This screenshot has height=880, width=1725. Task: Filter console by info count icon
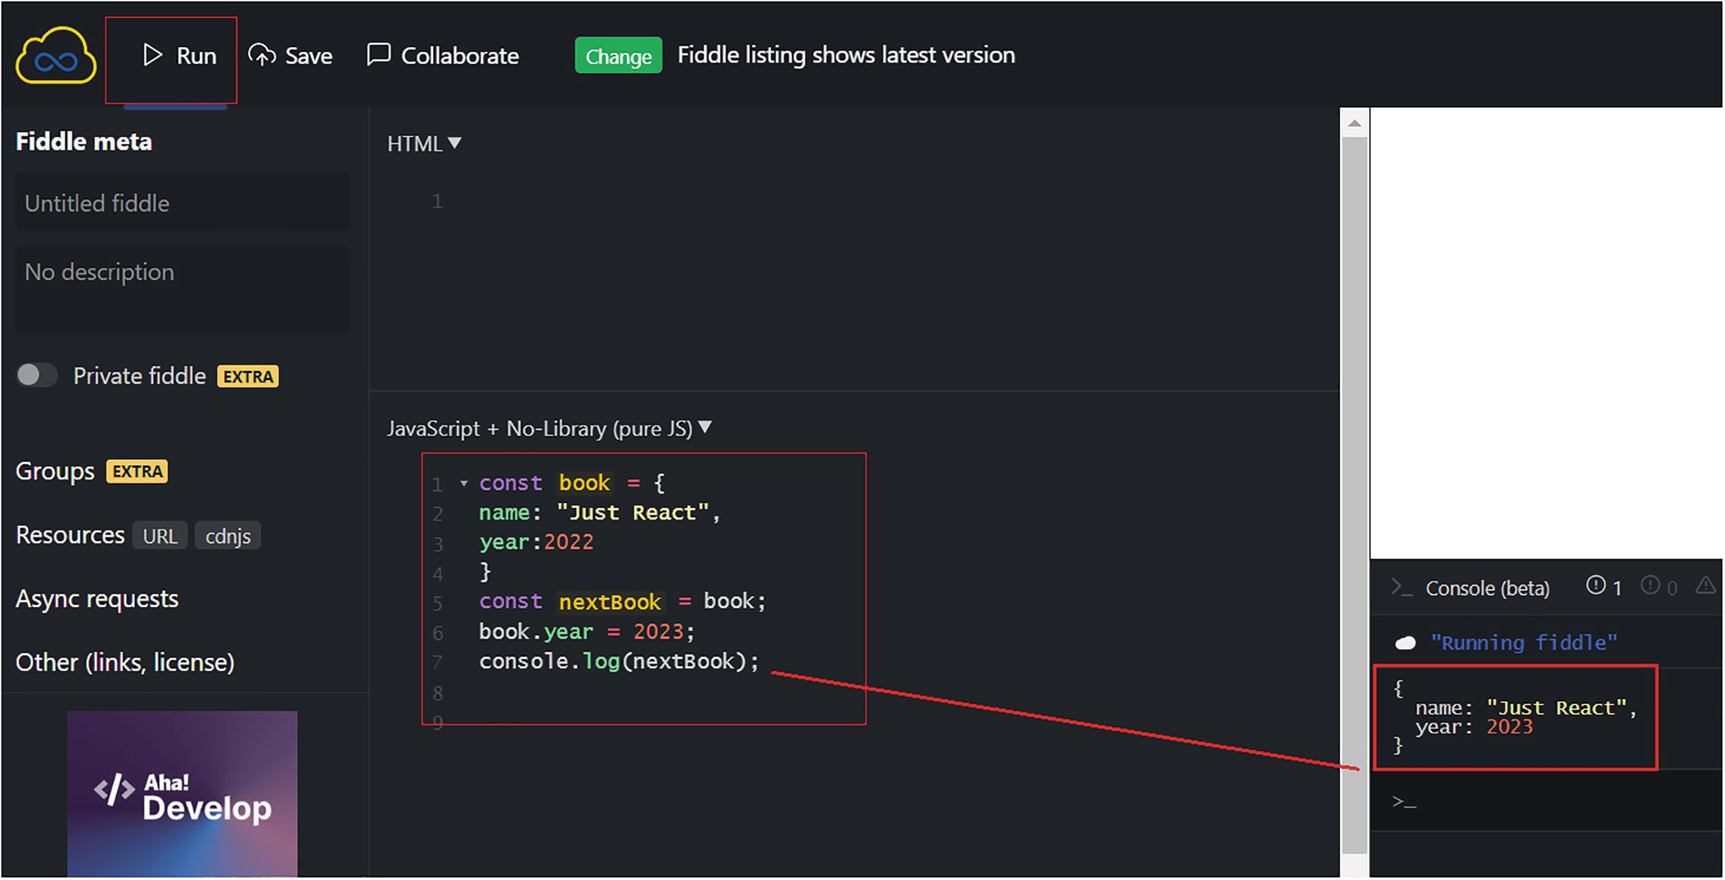tap(1596, 586)
